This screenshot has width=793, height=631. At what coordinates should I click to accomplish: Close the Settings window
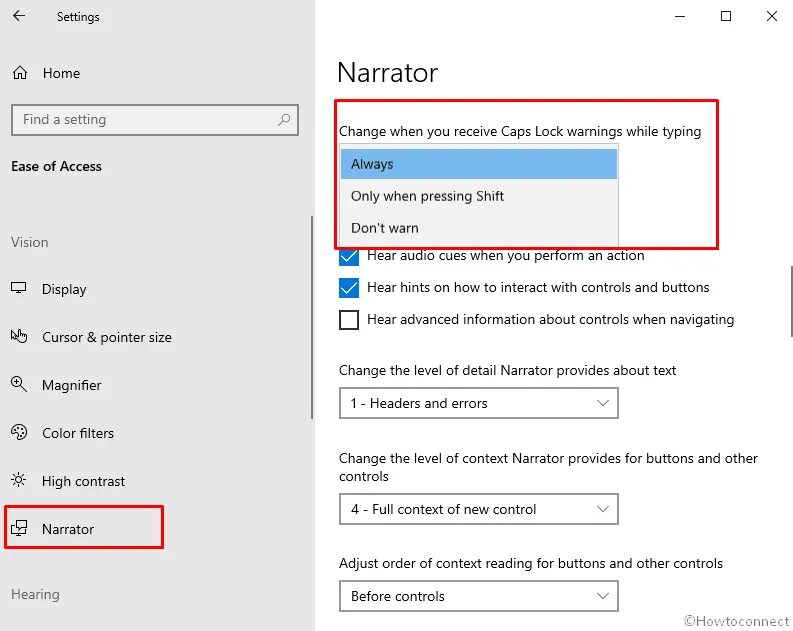tap(772, 16)
